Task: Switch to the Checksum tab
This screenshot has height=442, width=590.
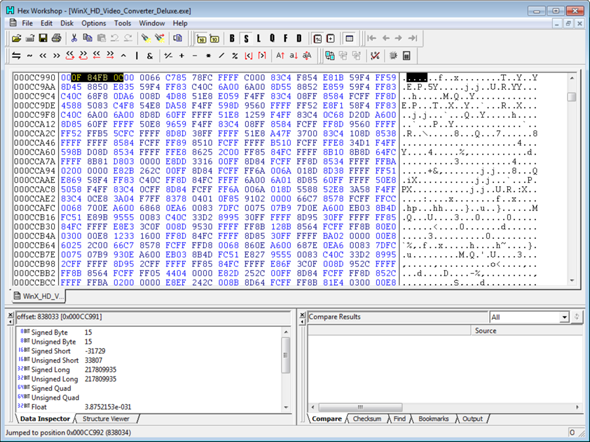Action: click(x=367, y=419)
